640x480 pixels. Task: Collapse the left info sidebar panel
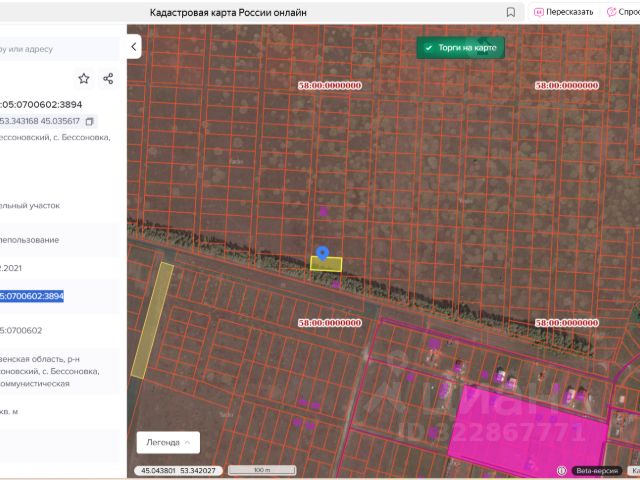(x=134, y=47)
